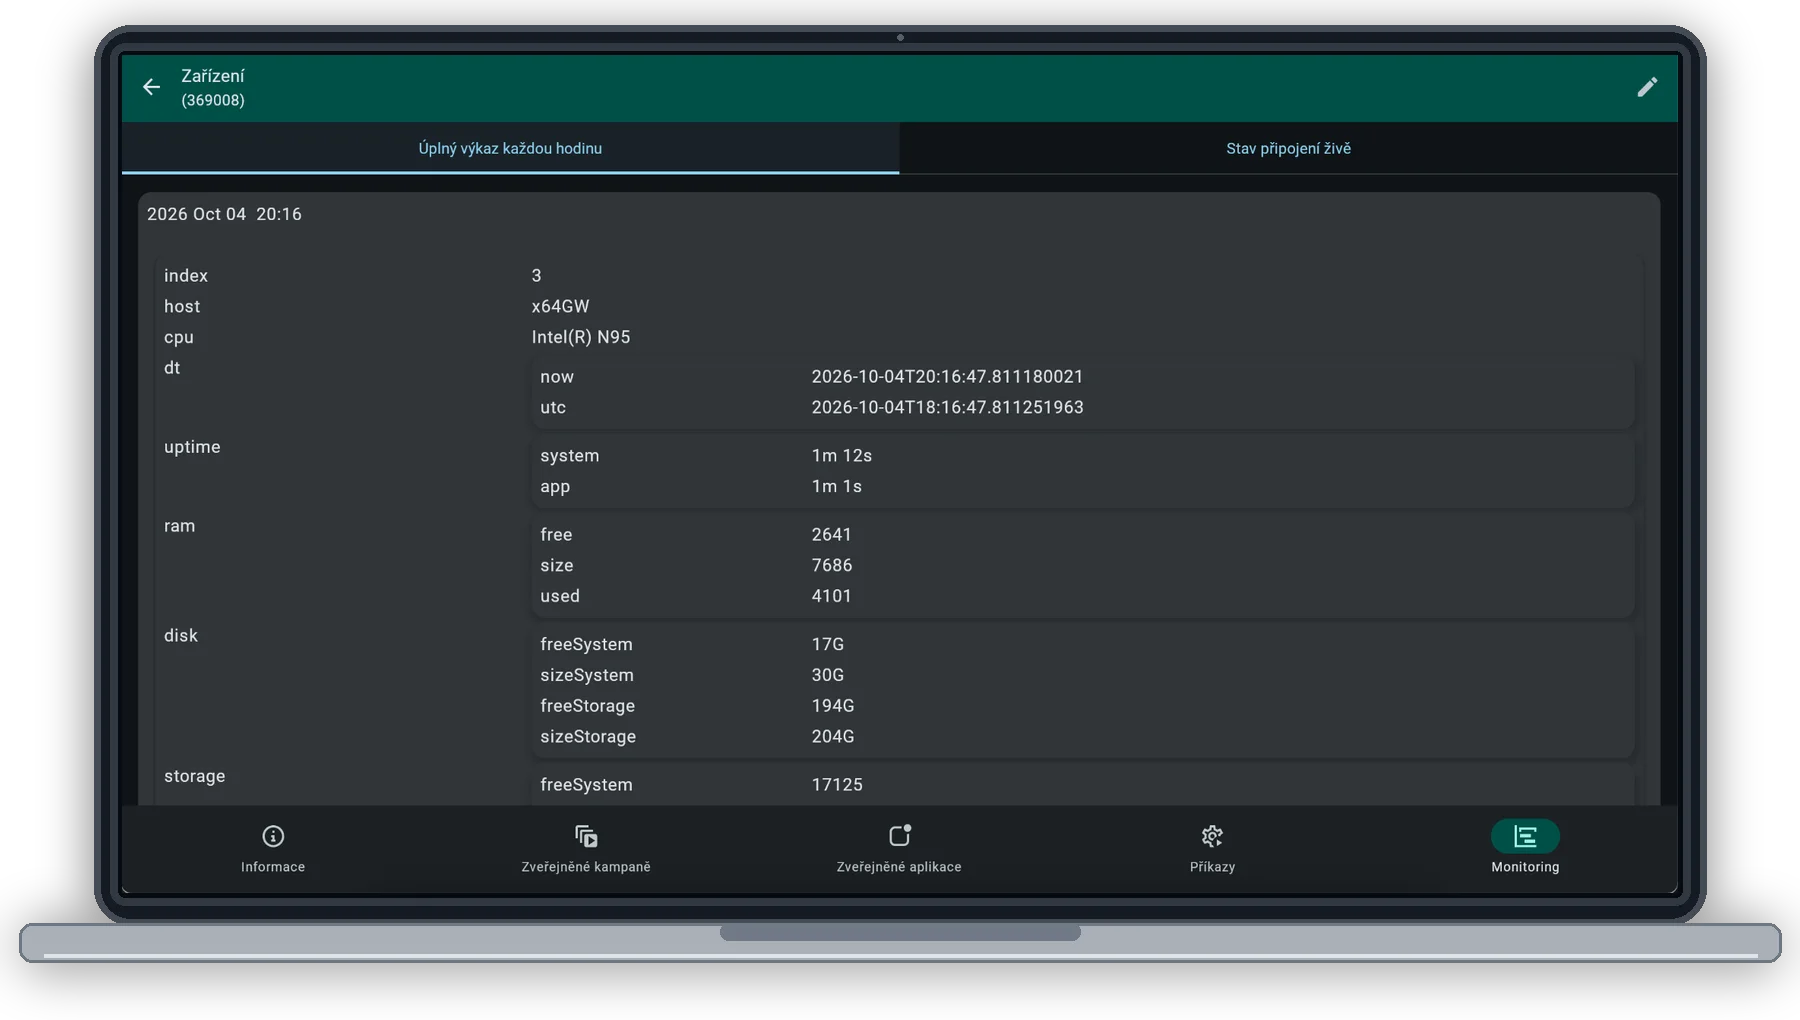Image resolution: width=1800 pixels, height=1020 pixels.
Task: Click the device ID (369008)
Action: [213, 100]
